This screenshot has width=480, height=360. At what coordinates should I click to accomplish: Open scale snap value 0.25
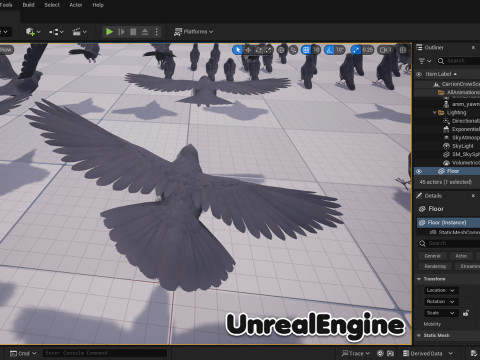pyautogui.click(x=368, y=50)
